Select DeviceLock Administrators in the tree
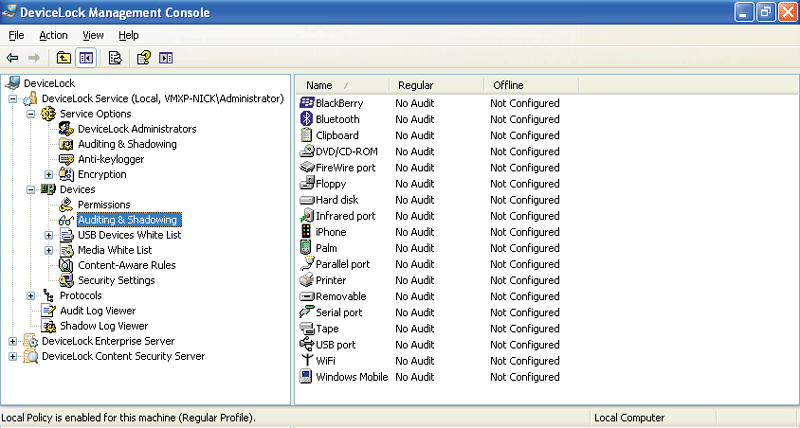Viewport: 800px width, 428px height. click(137, 129)
